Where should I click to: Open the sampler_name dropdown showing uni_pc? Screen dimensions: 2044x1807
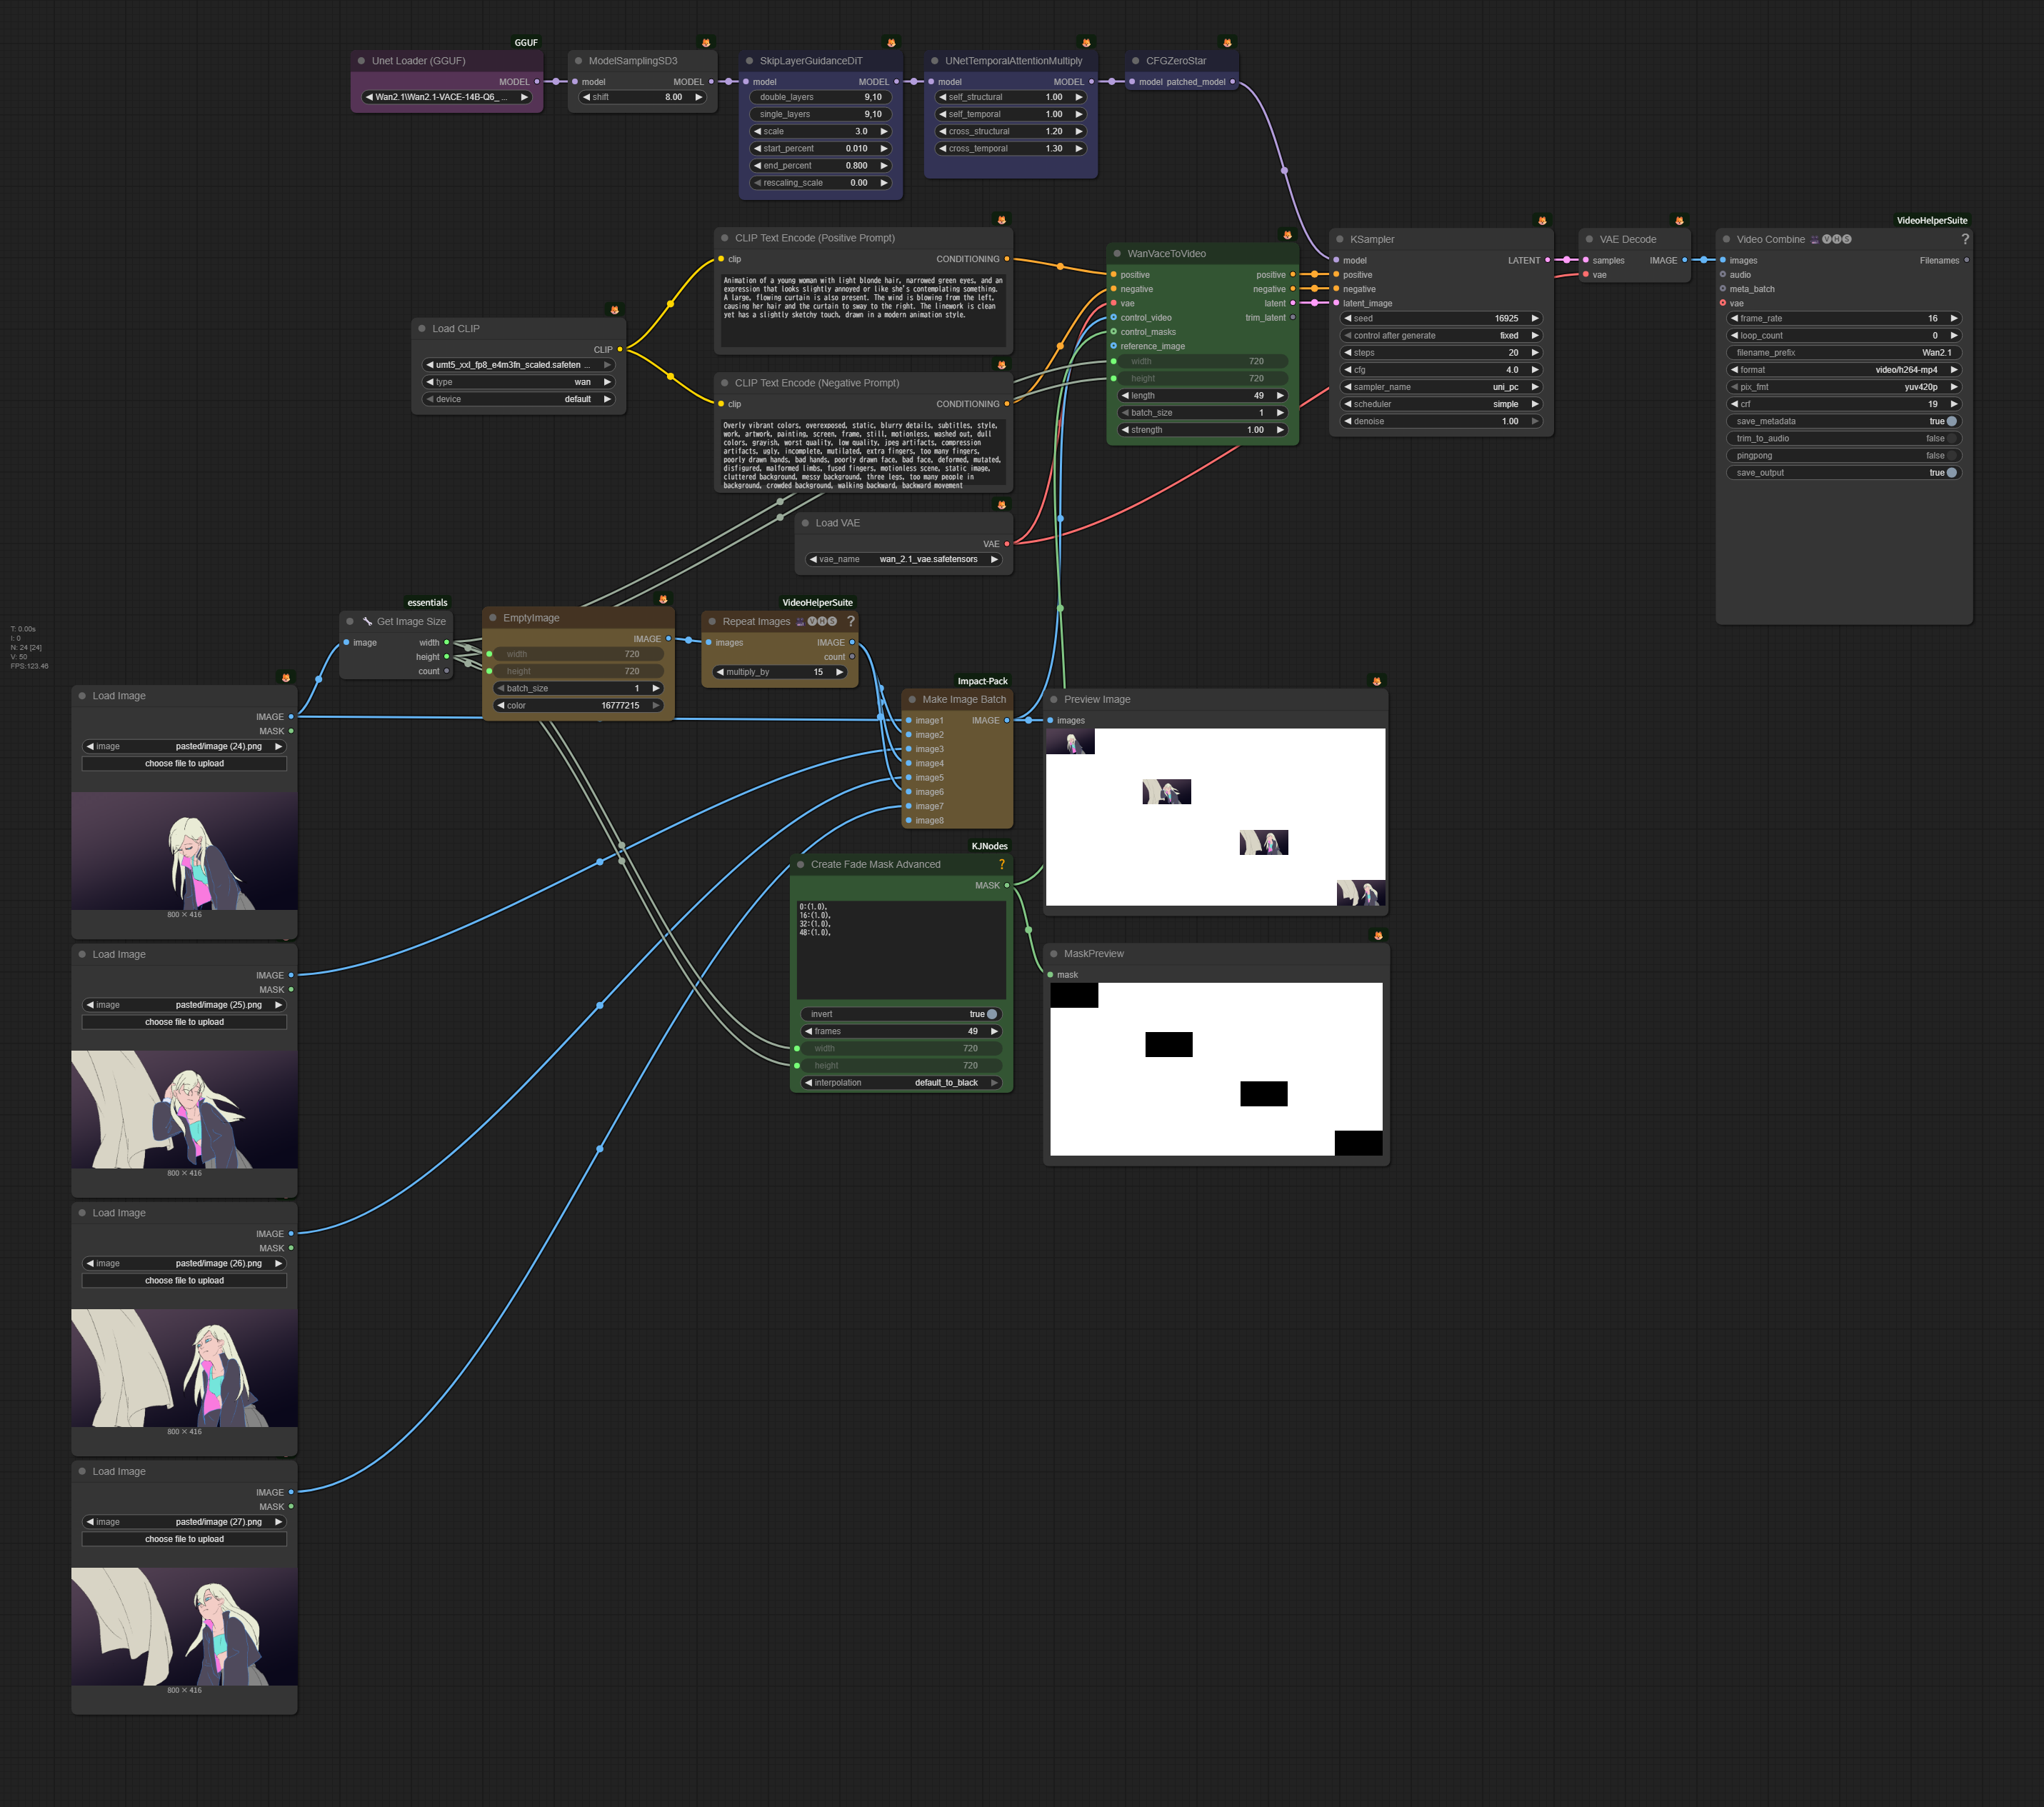tap(1440, 387)
